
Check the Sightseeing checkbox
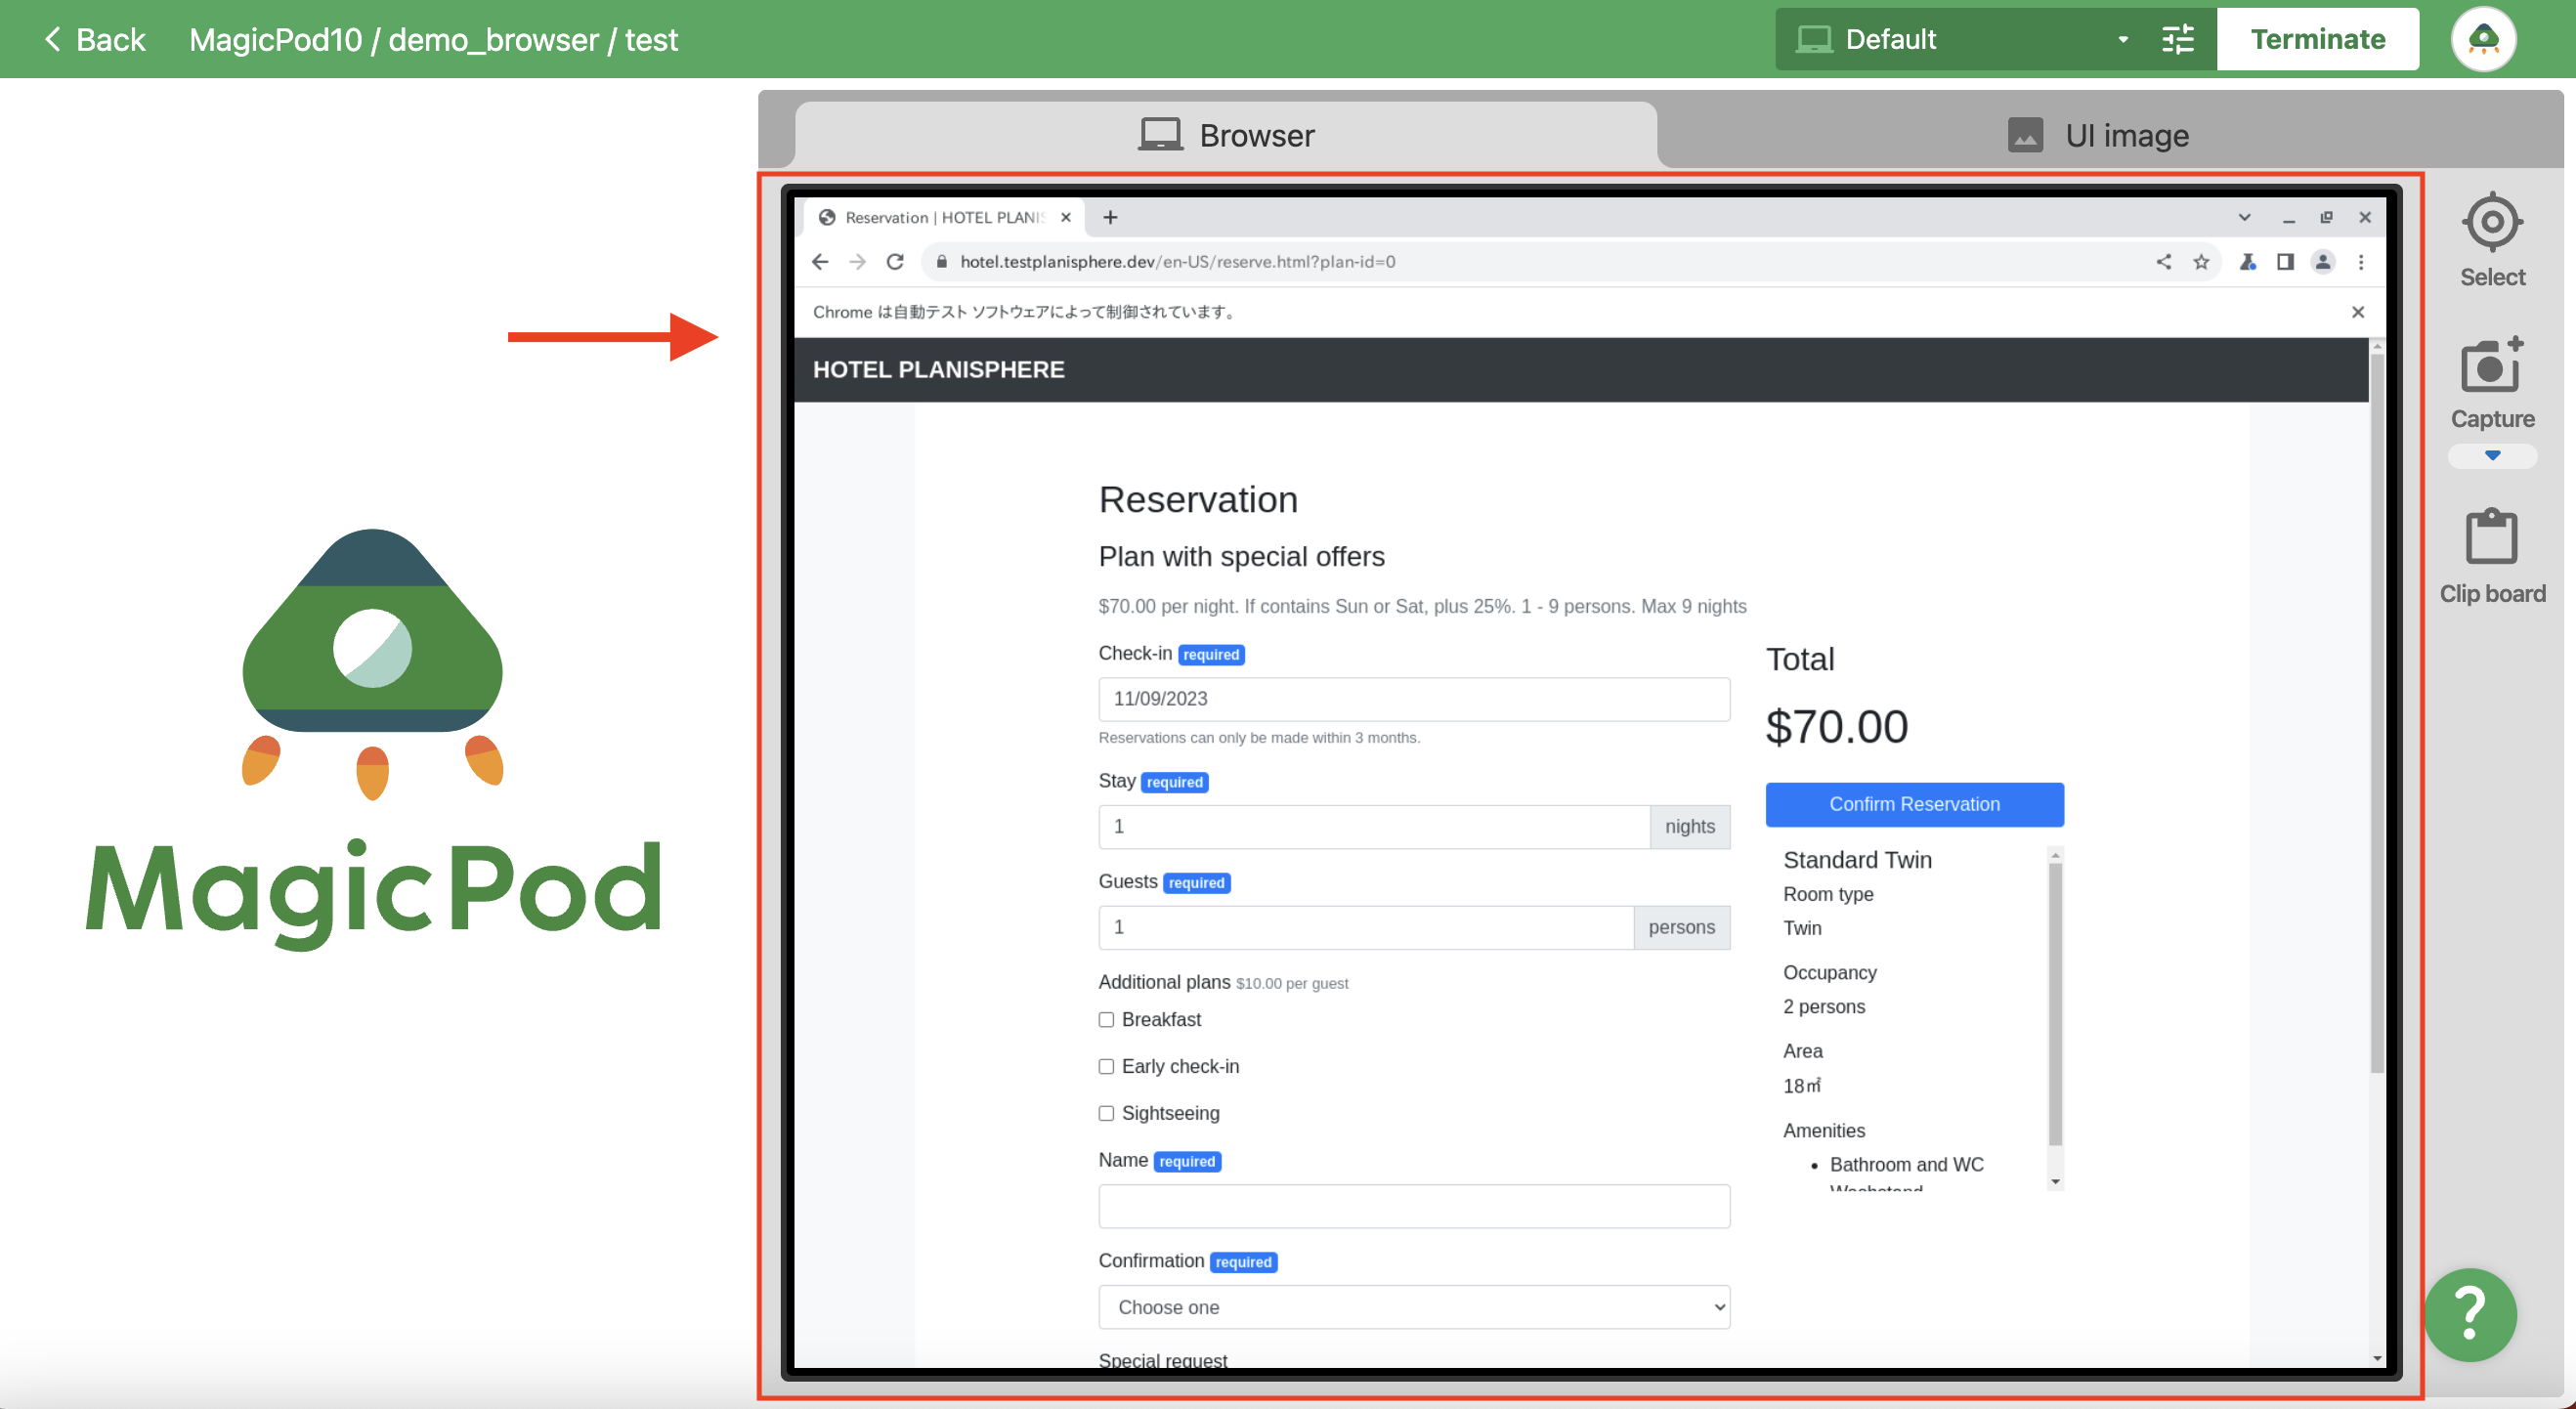(1106, 1114)
